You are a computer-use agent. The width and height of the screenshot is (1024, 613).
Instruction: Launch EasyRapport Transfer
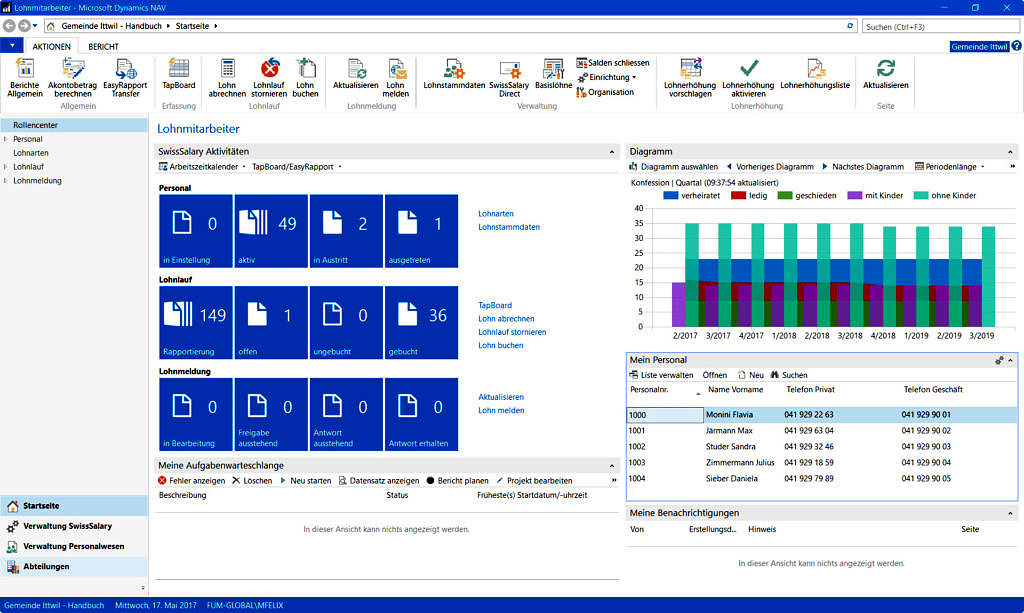tap(125, 77)
